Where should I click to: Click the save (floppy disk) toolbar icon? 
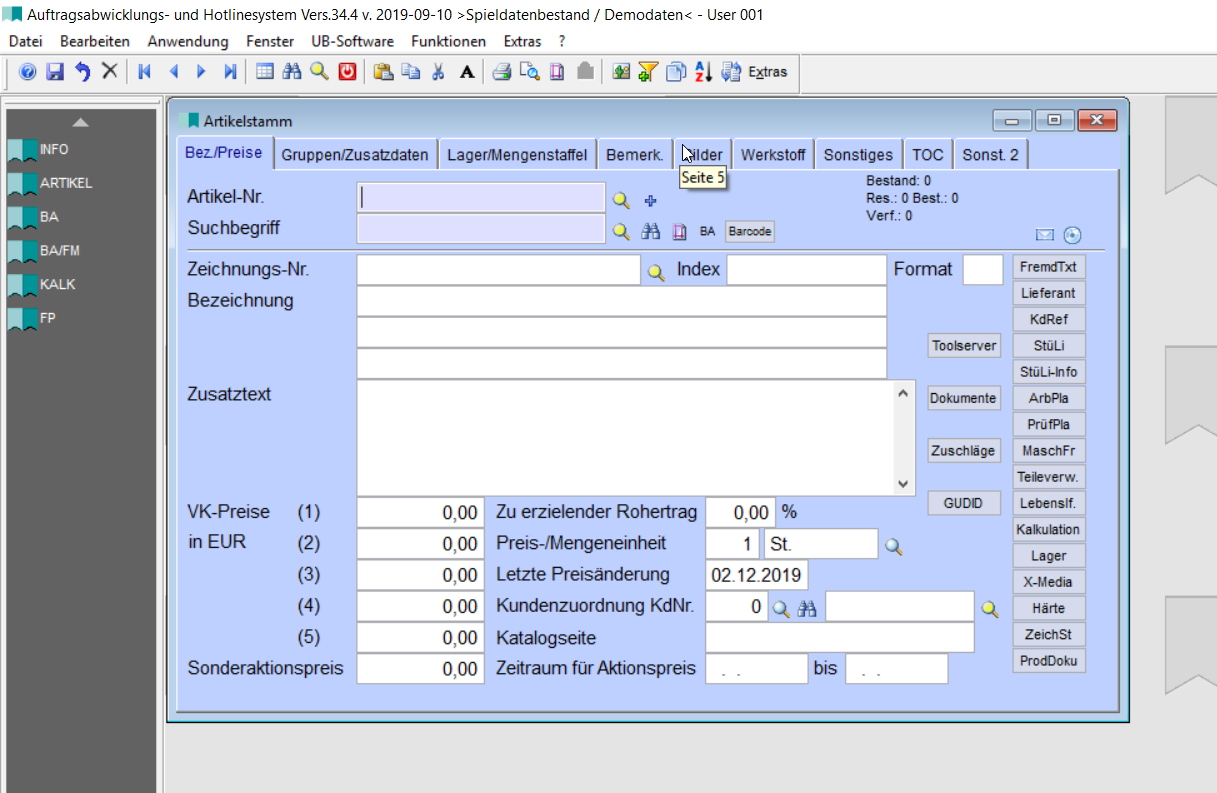click(x=55, y=72)
